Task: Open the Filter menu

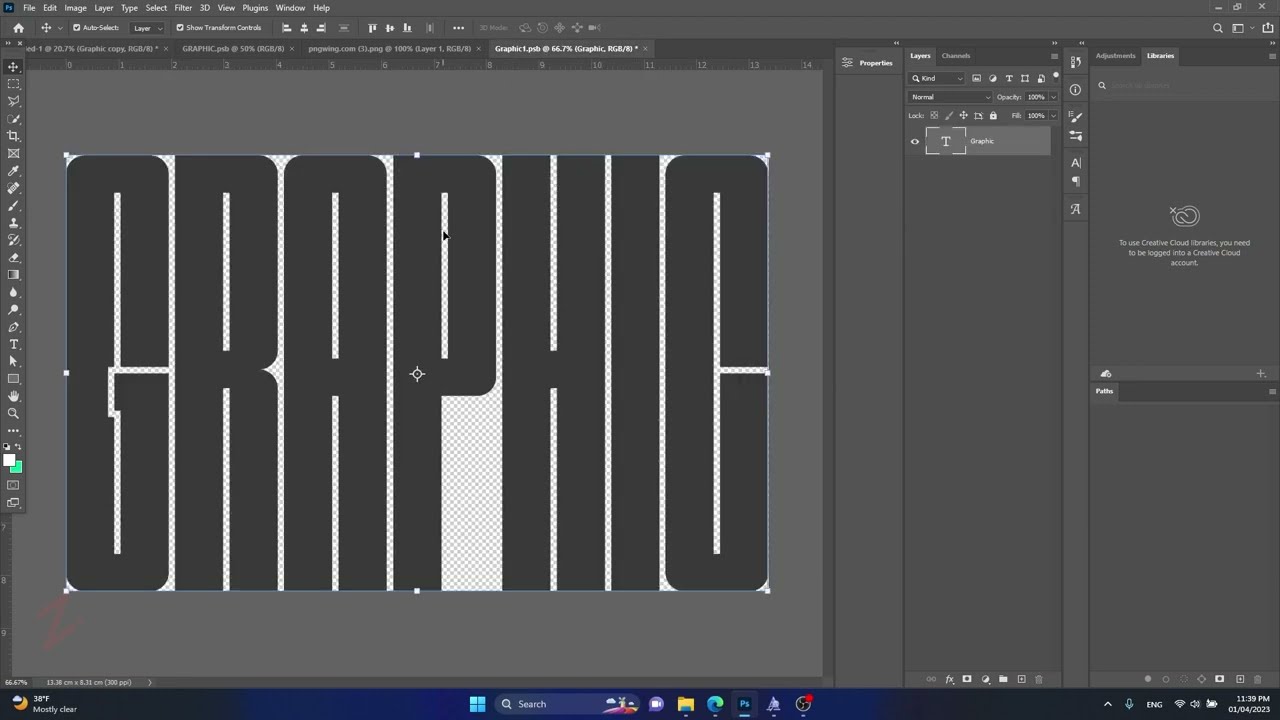Action: (183, 8)
